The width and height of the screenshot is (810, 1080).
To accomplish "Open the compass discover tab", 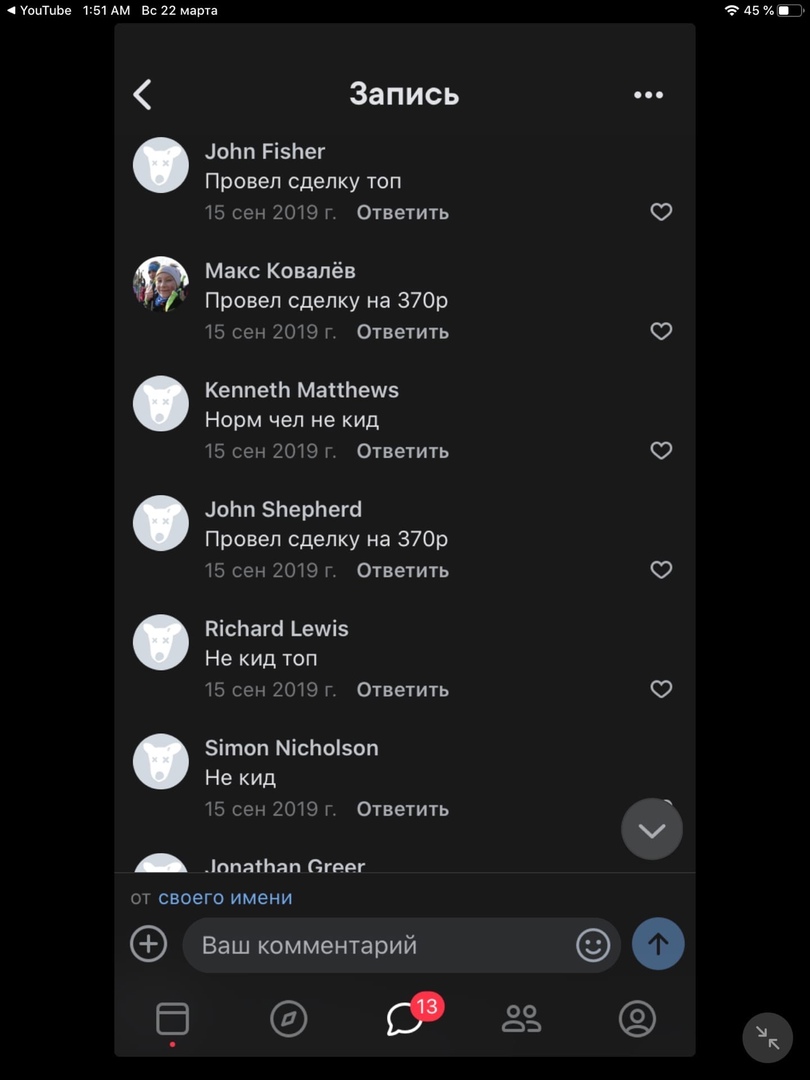I will pos(288,1019).
